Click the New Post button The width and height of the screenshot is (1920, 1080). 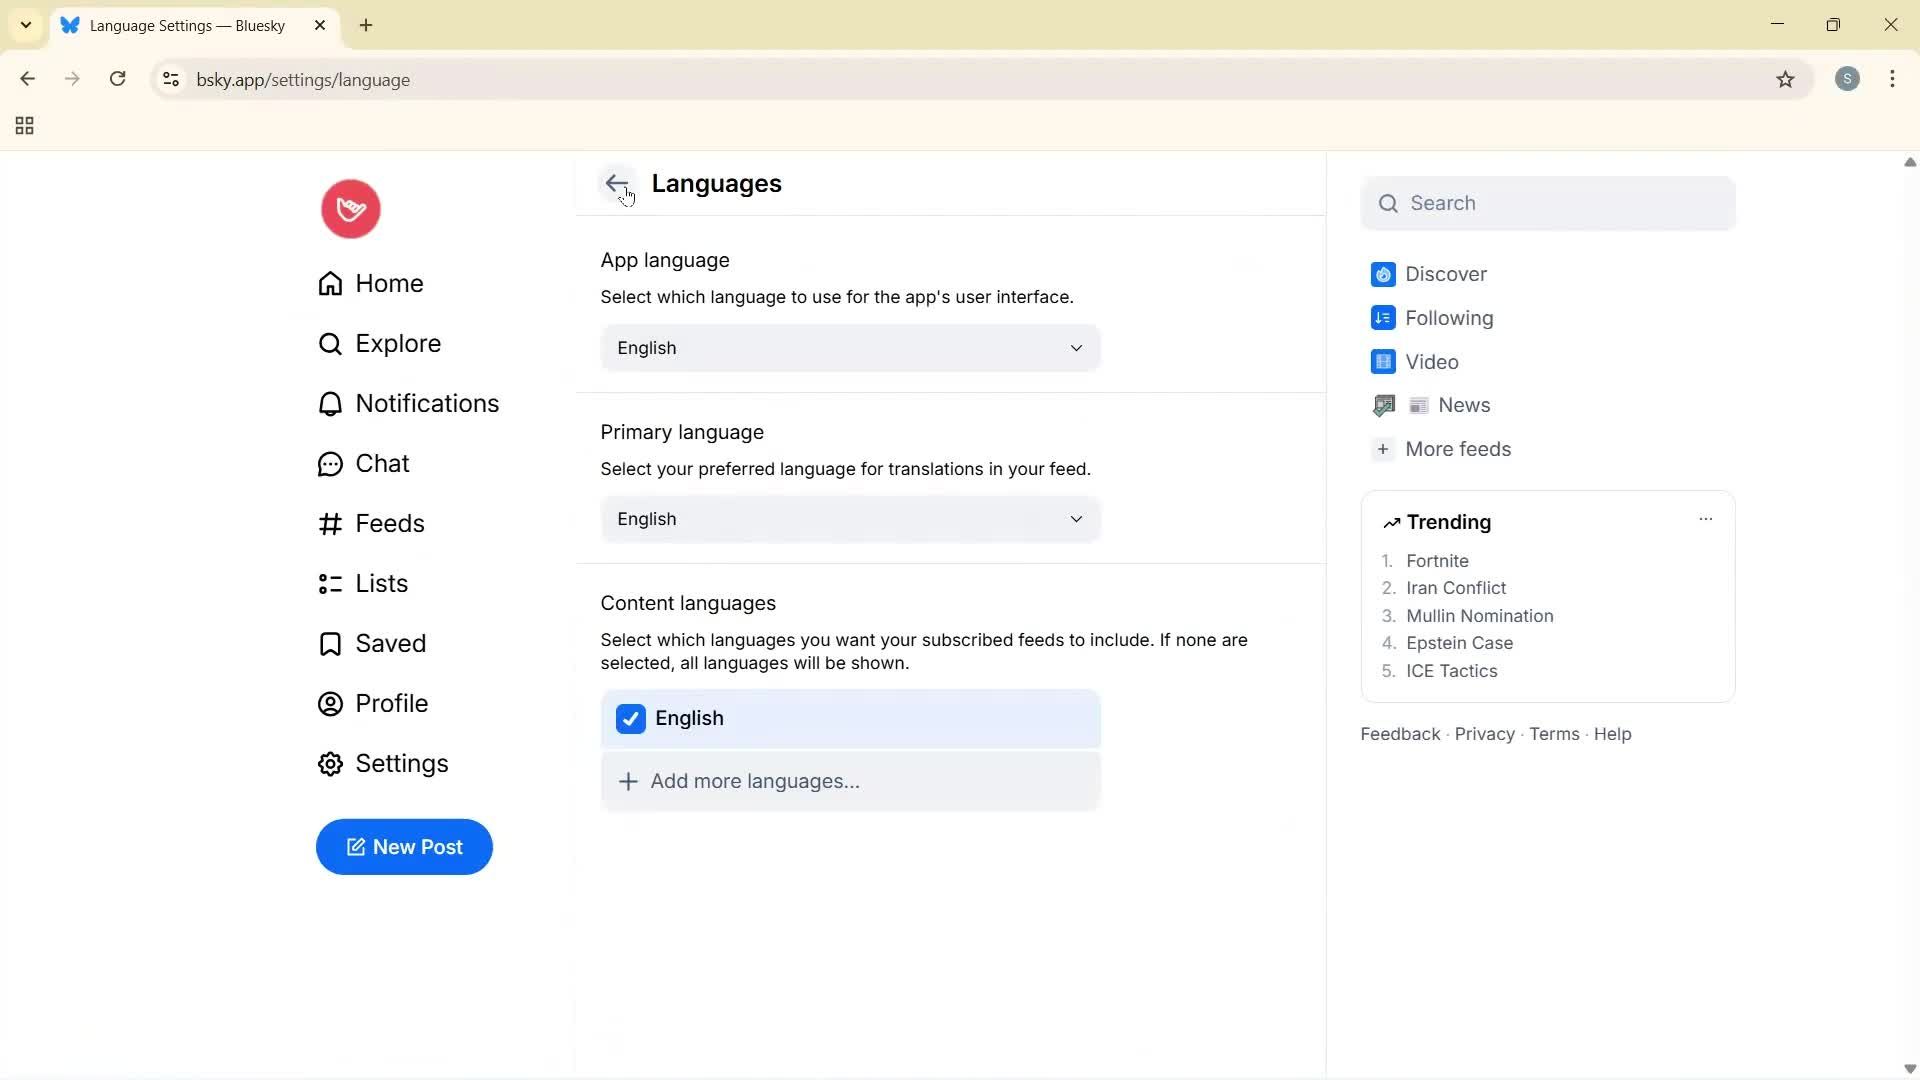pyautogui.click(x=404, y=847)
